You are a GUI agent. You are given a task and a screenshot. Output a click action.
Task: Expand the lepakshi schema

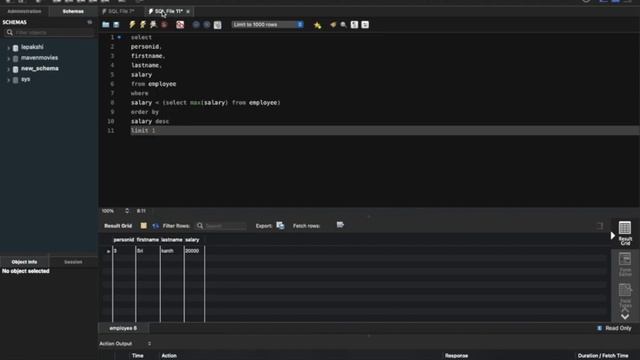pyautogui.click(x=9, y=48)
